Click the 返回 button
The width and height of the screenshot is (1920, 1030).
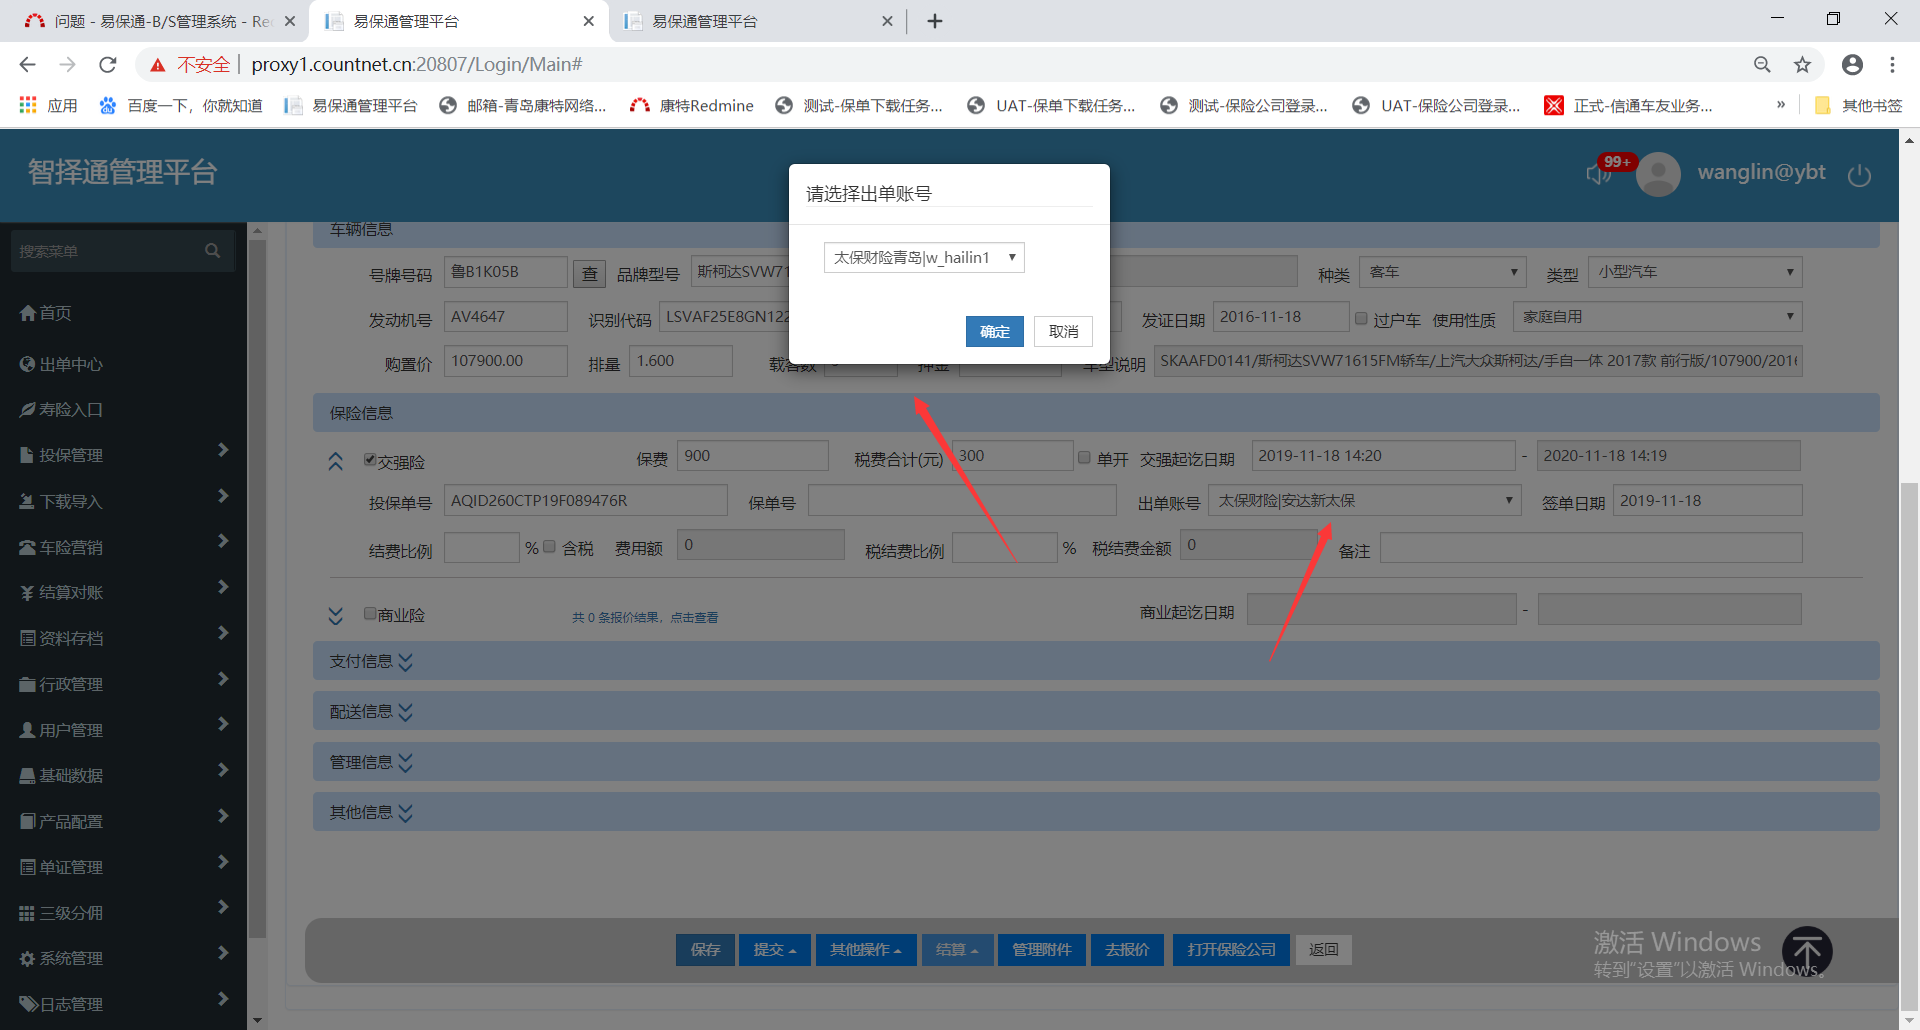coord(1323,950)
